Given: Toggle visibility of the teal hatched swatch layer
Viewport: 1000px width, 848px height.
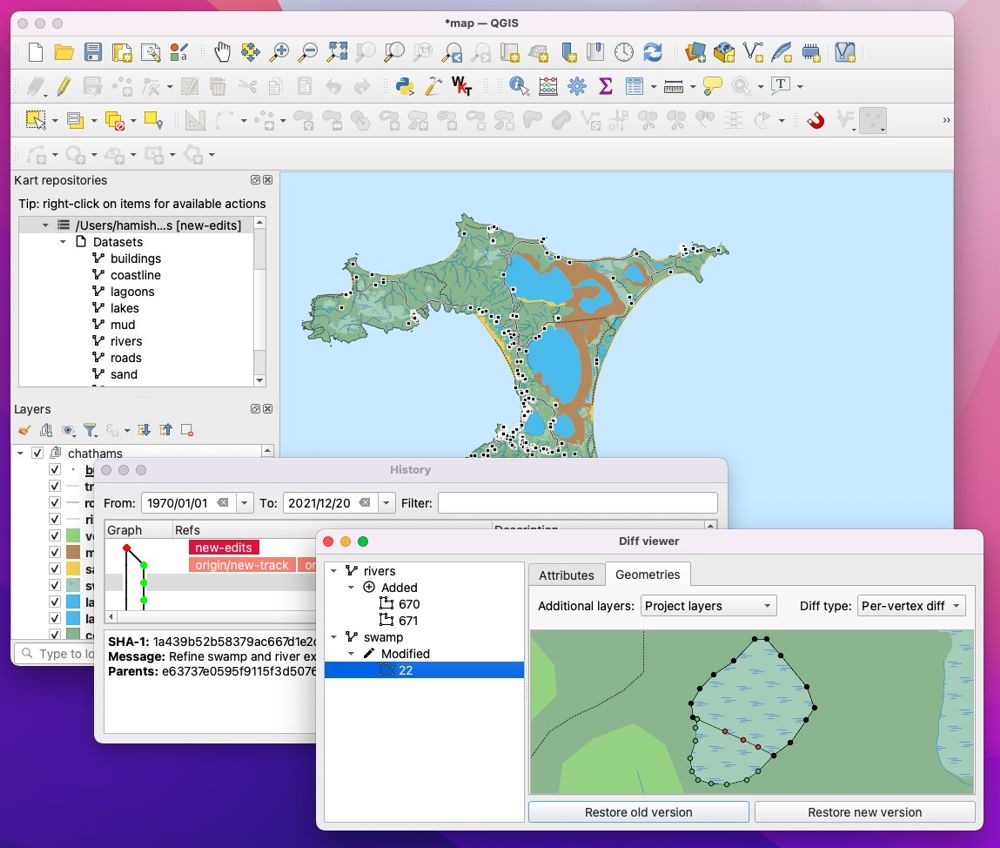Looking at the screenshot, I should pos(55,585).
